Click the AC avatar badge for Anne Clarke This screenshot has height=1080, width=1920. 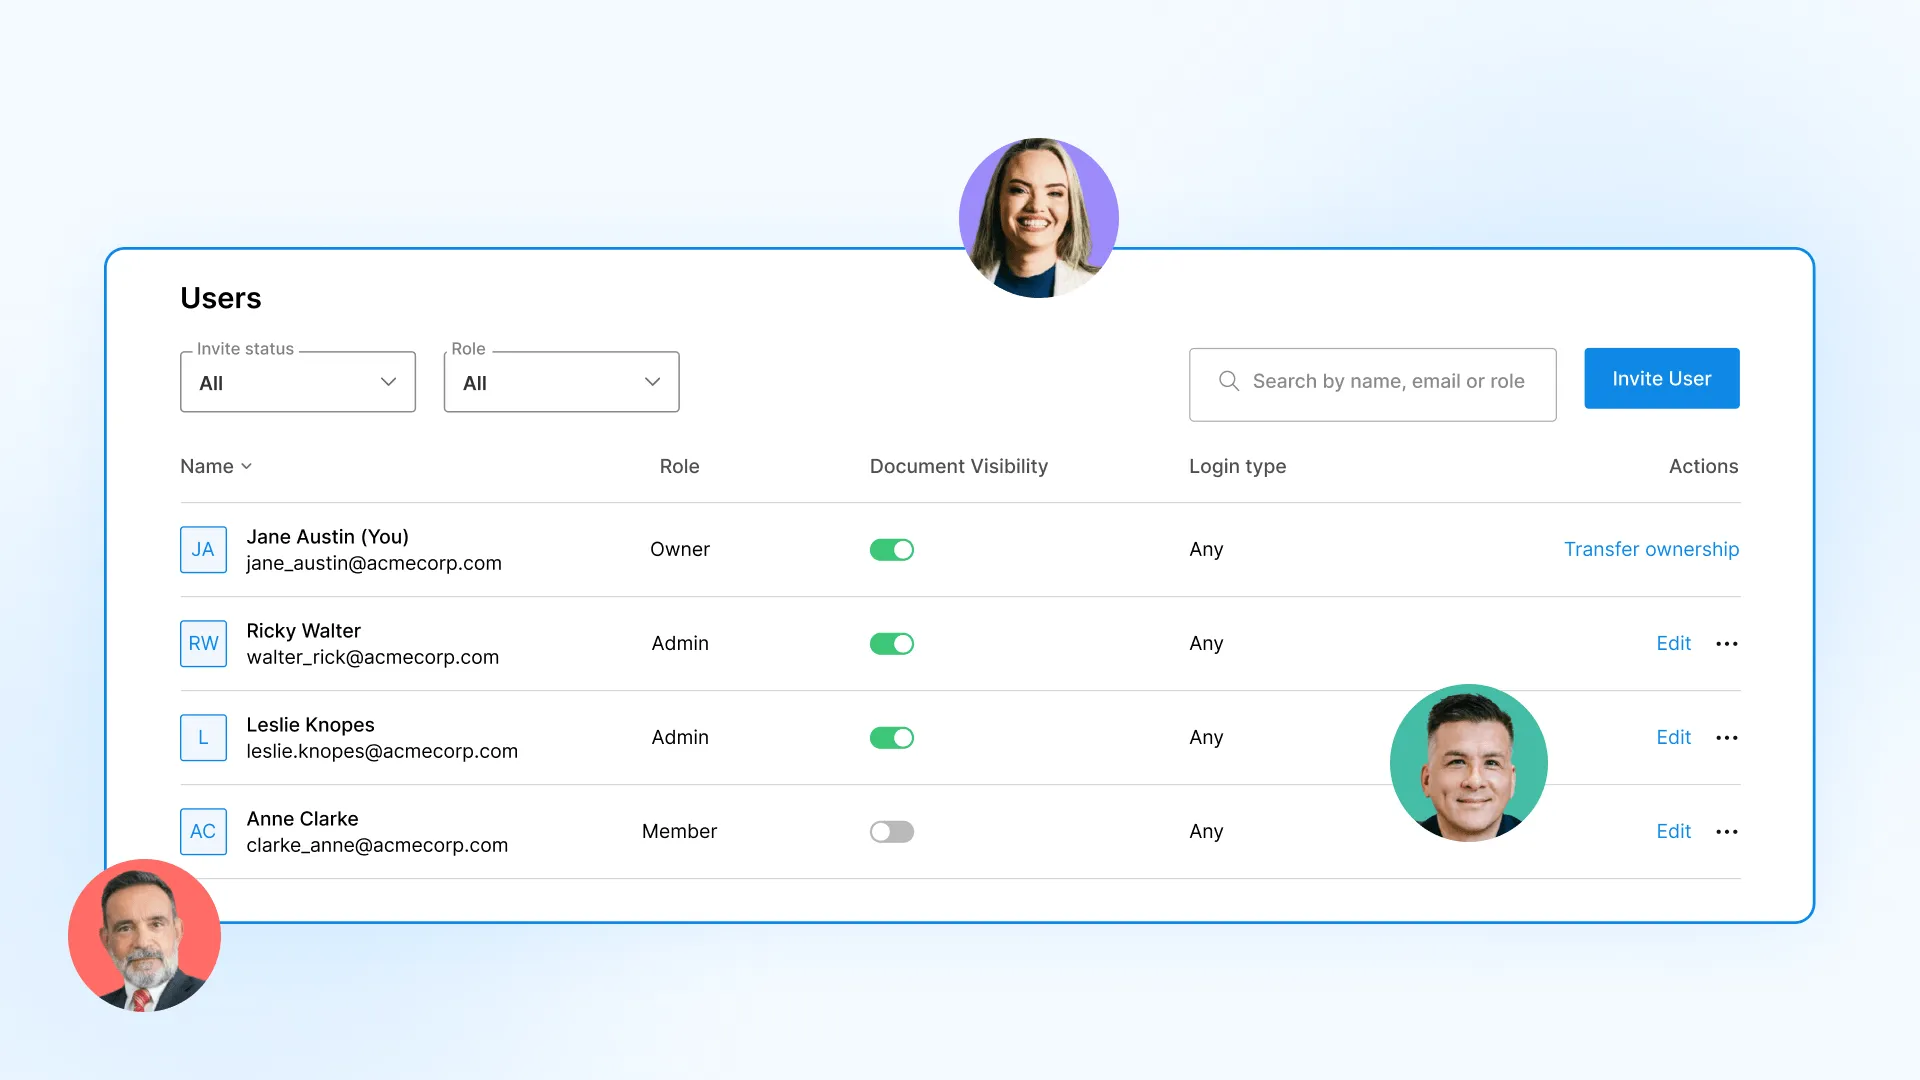203,831
